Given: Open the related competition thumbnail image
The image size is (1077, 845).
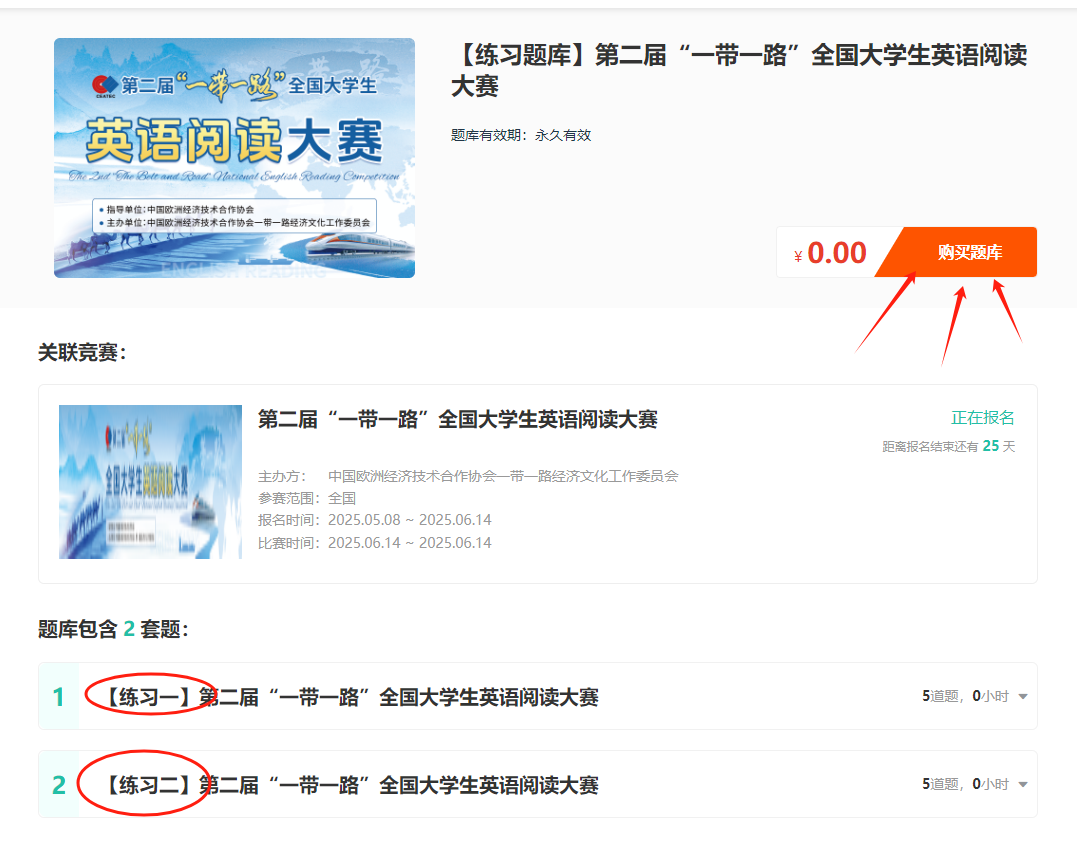Looking at the screenshot, I should [150, 482].
